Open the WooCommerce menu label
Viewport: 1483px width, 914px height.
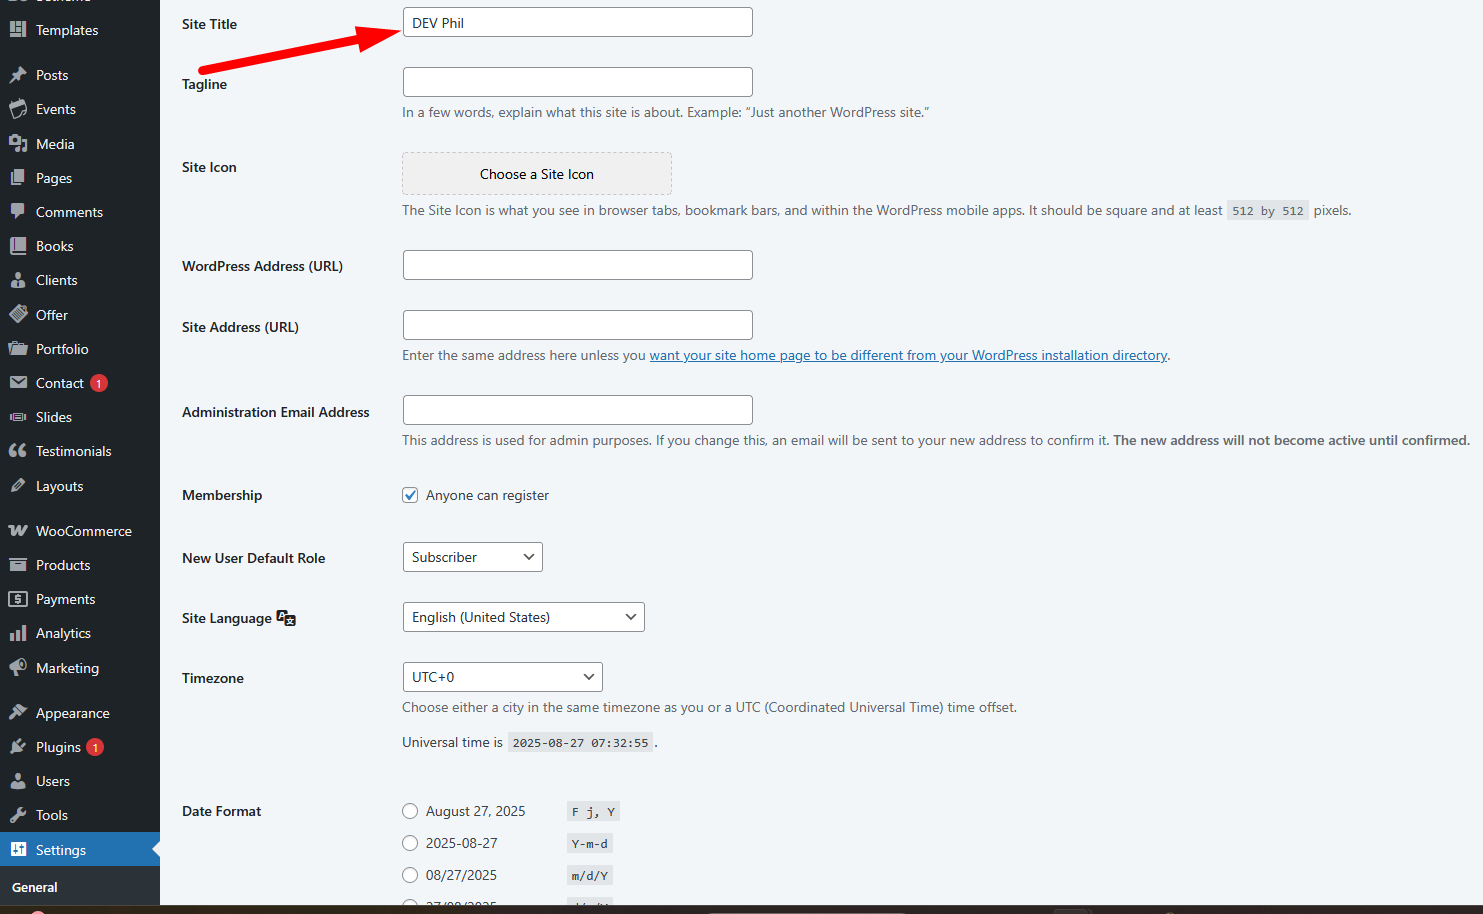(84, 531)
